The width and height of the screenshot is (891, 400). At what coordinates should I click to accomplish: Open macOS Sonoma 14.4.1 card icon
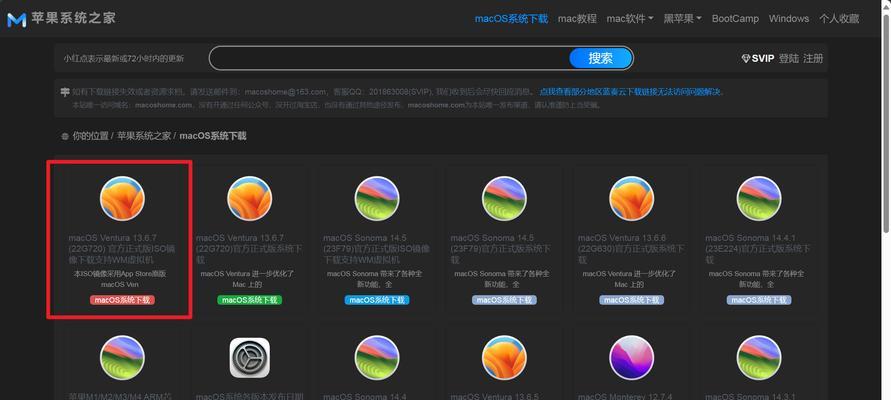(x=759, y=198)
